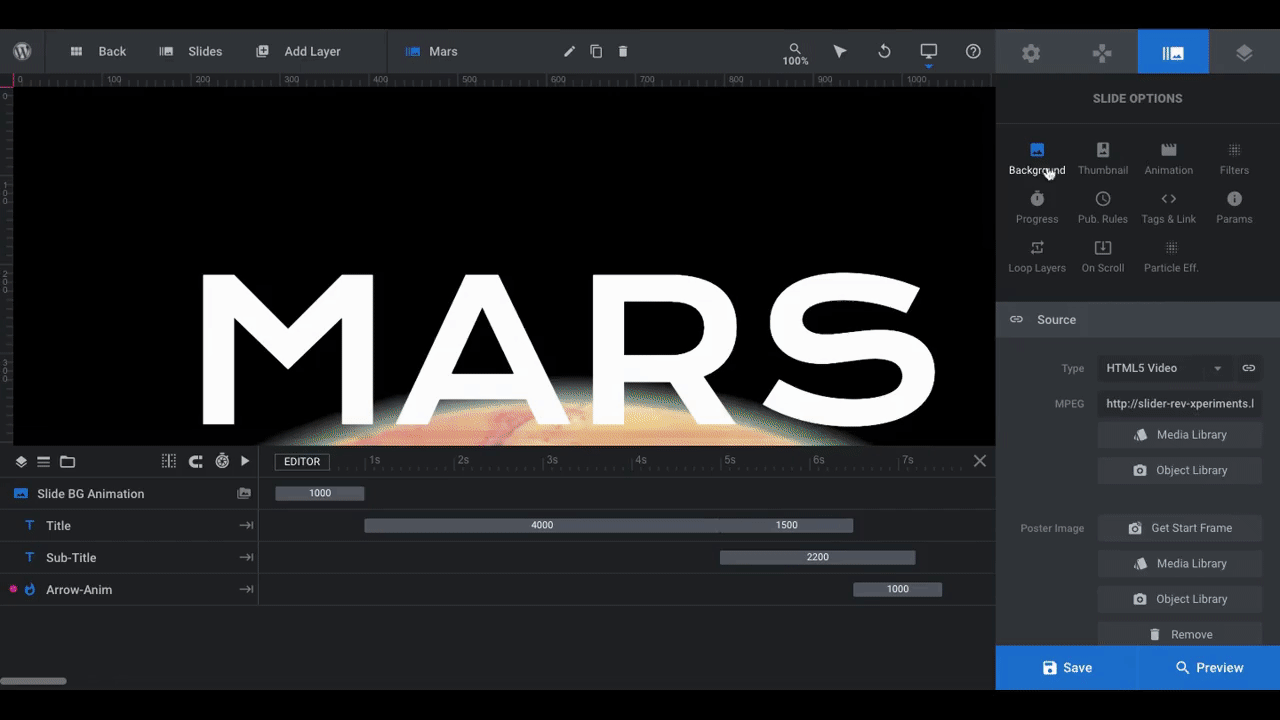Viewport: 1280px width, 720px height.
Task: Open the Animation slide option
Action: click(1169, 159)
